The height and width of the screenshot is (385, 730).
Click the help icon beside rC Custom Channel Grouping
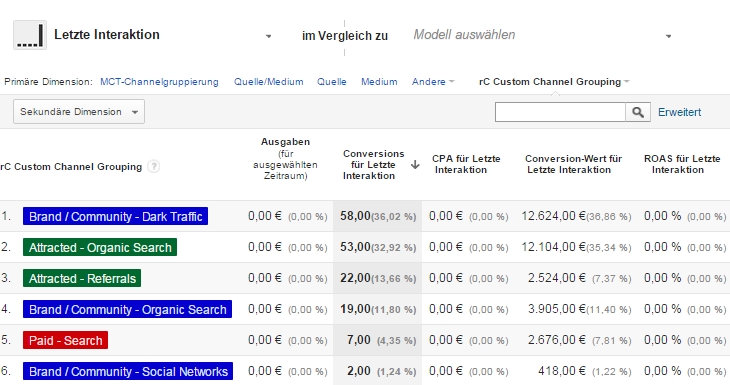(154, 167)
